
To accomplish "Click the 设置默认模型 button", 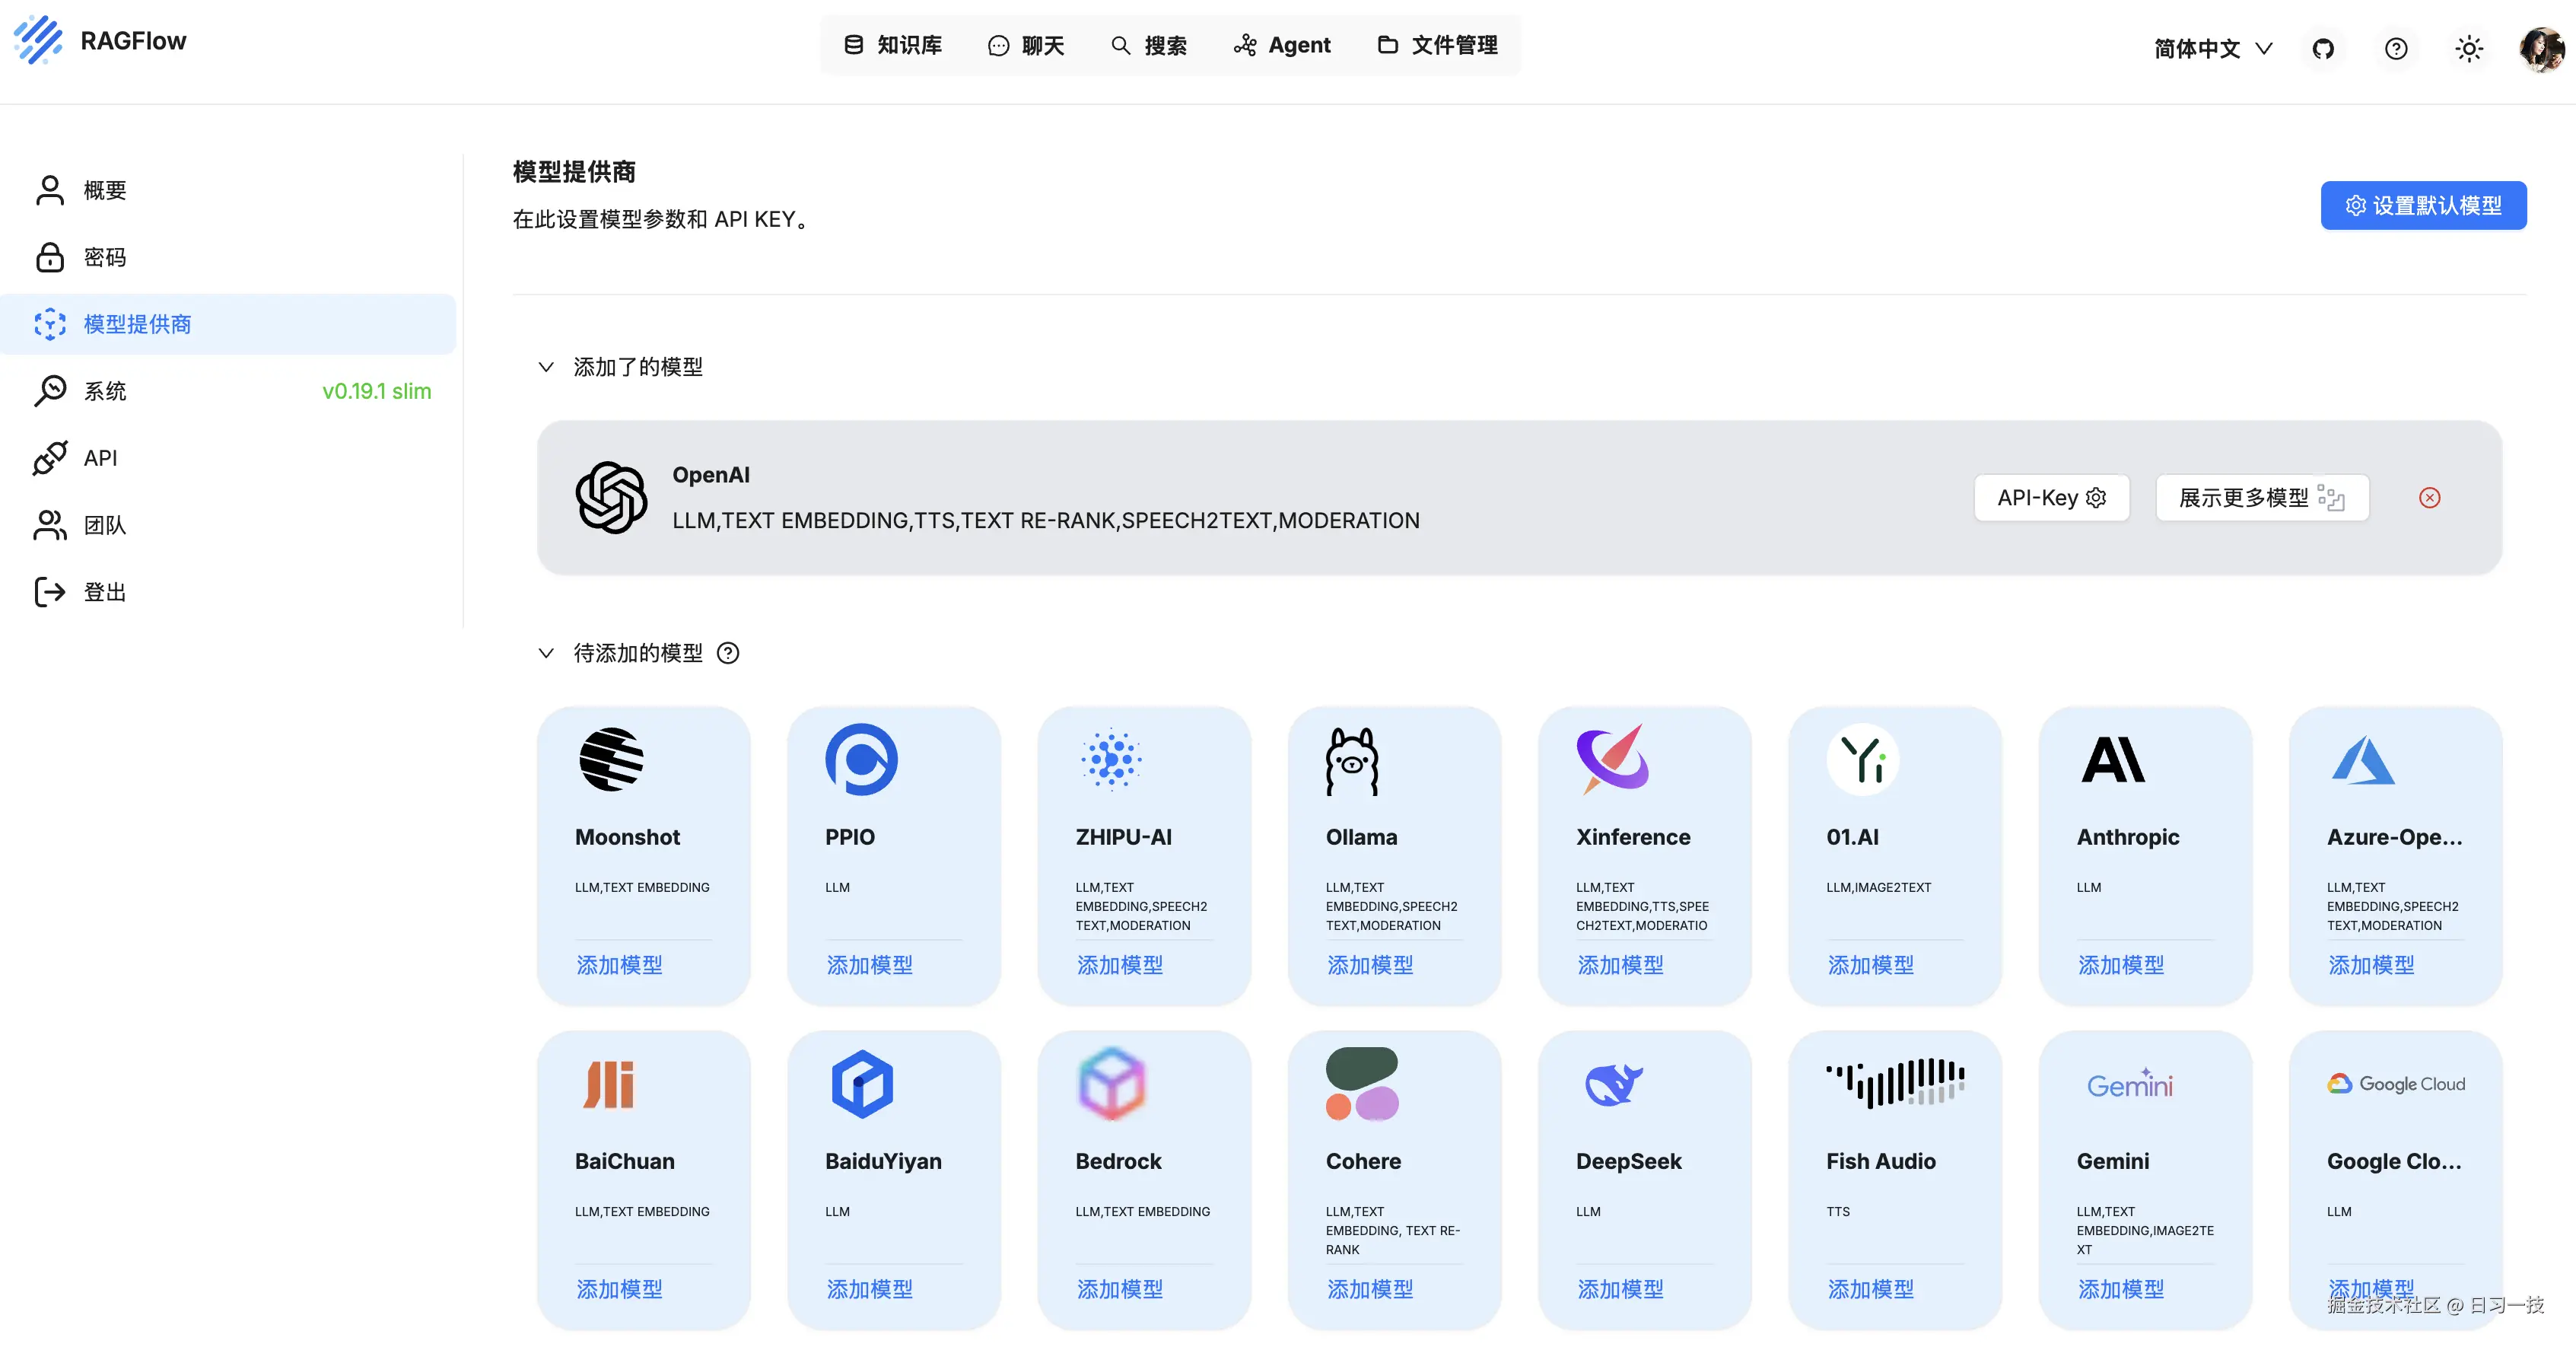I will click(2423, 205).
